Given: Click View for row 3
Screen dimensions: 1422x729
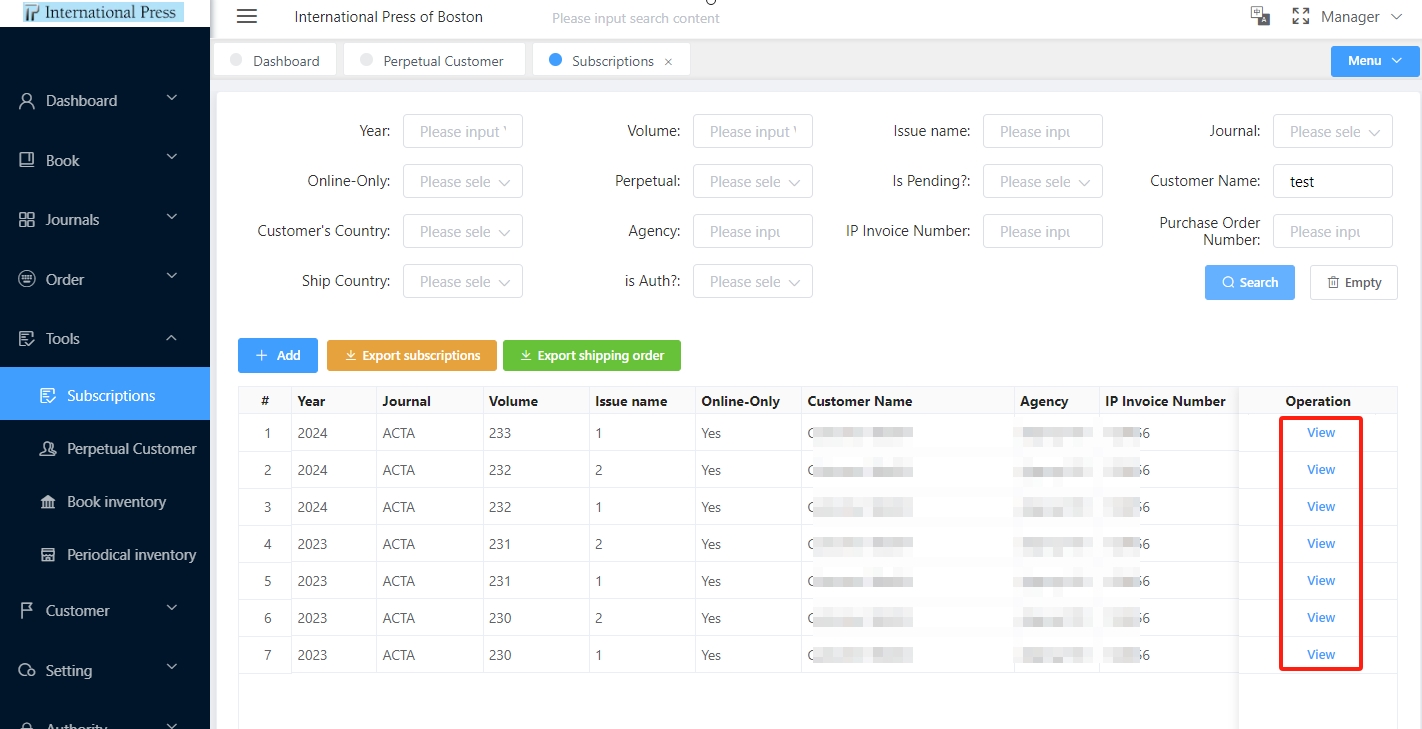Looking at the screenshot, I should coord(1321,507).
